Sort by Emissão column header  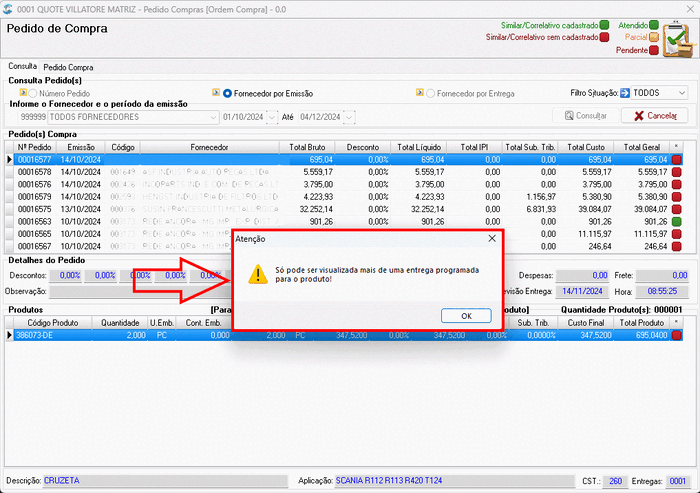pyautogui.click(x=80, y=147)
